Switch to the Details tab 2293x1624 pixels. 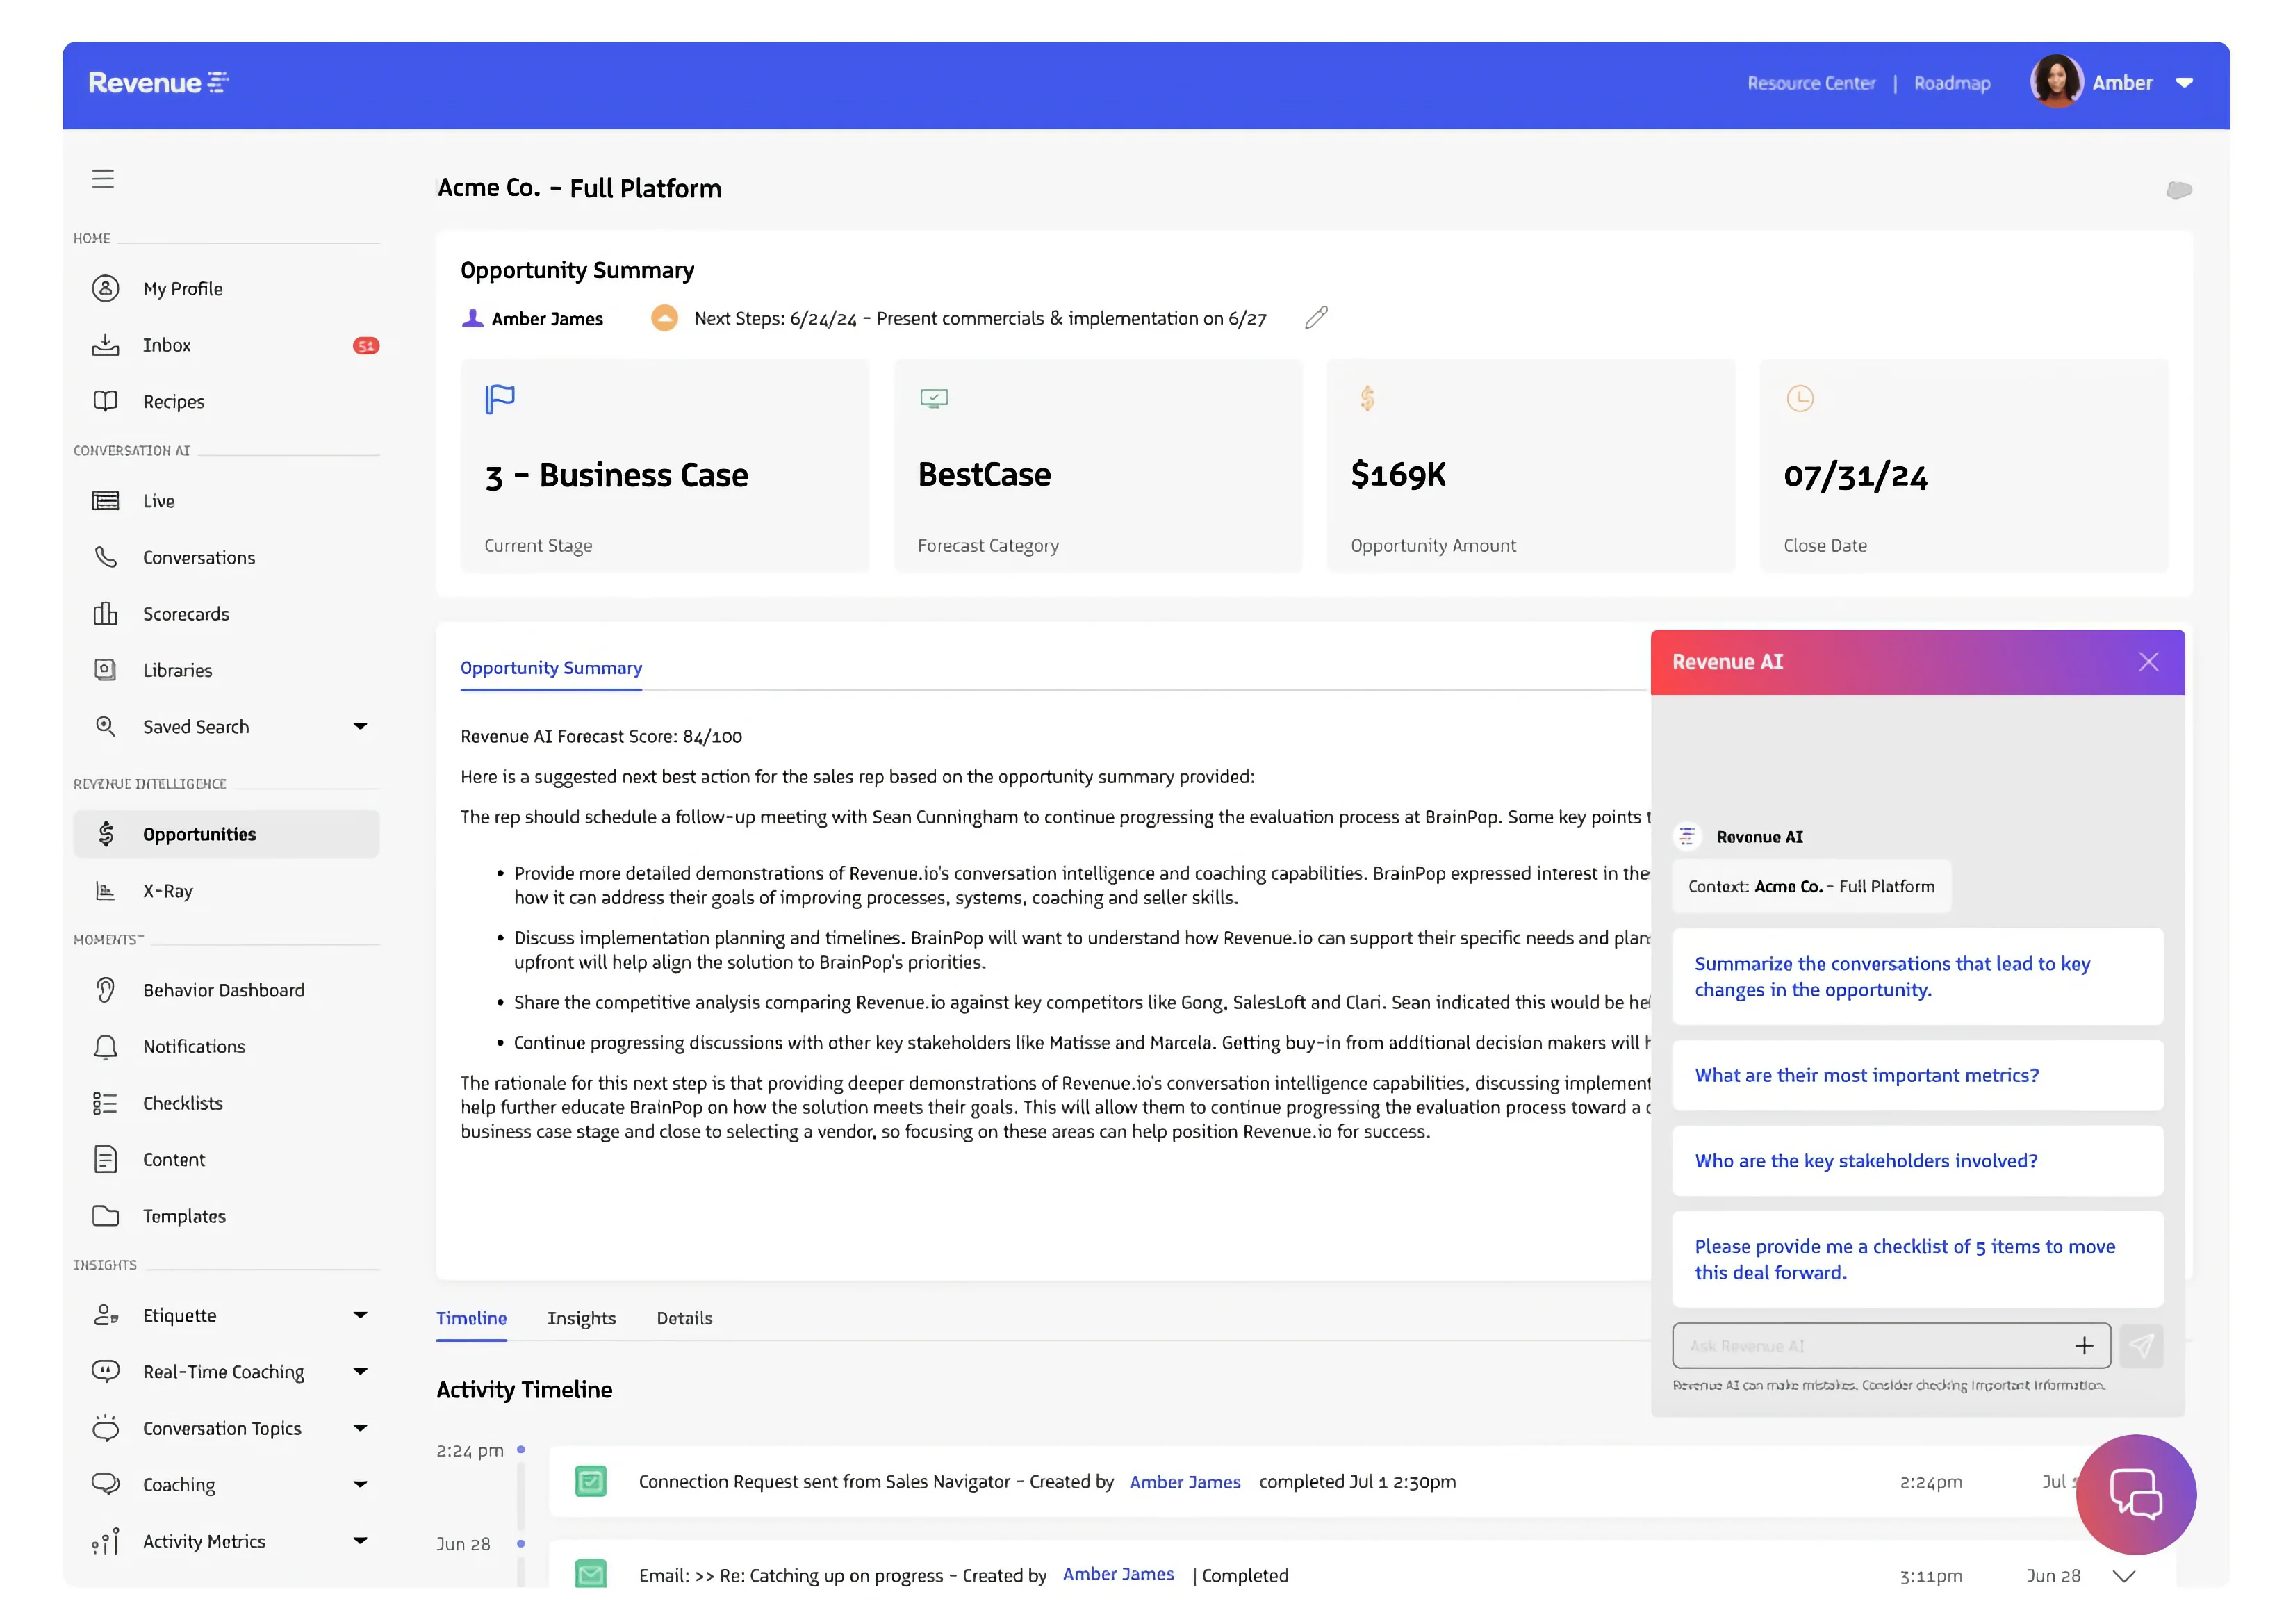(x=684, y=1319)
